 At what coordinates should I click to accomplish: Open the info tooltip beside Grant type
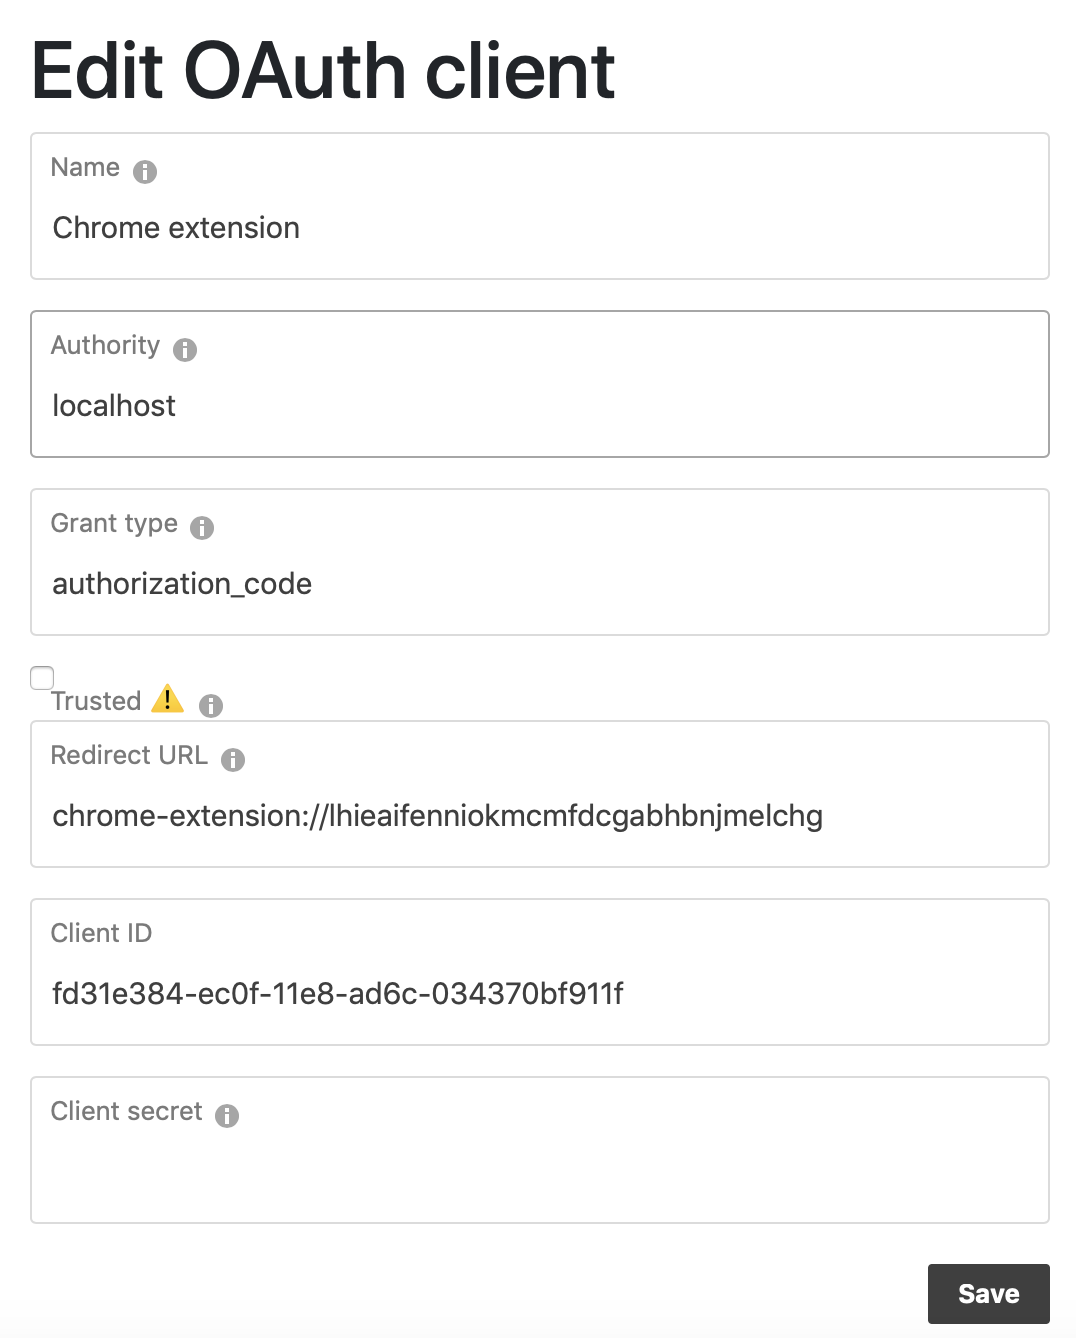(202, 527)
